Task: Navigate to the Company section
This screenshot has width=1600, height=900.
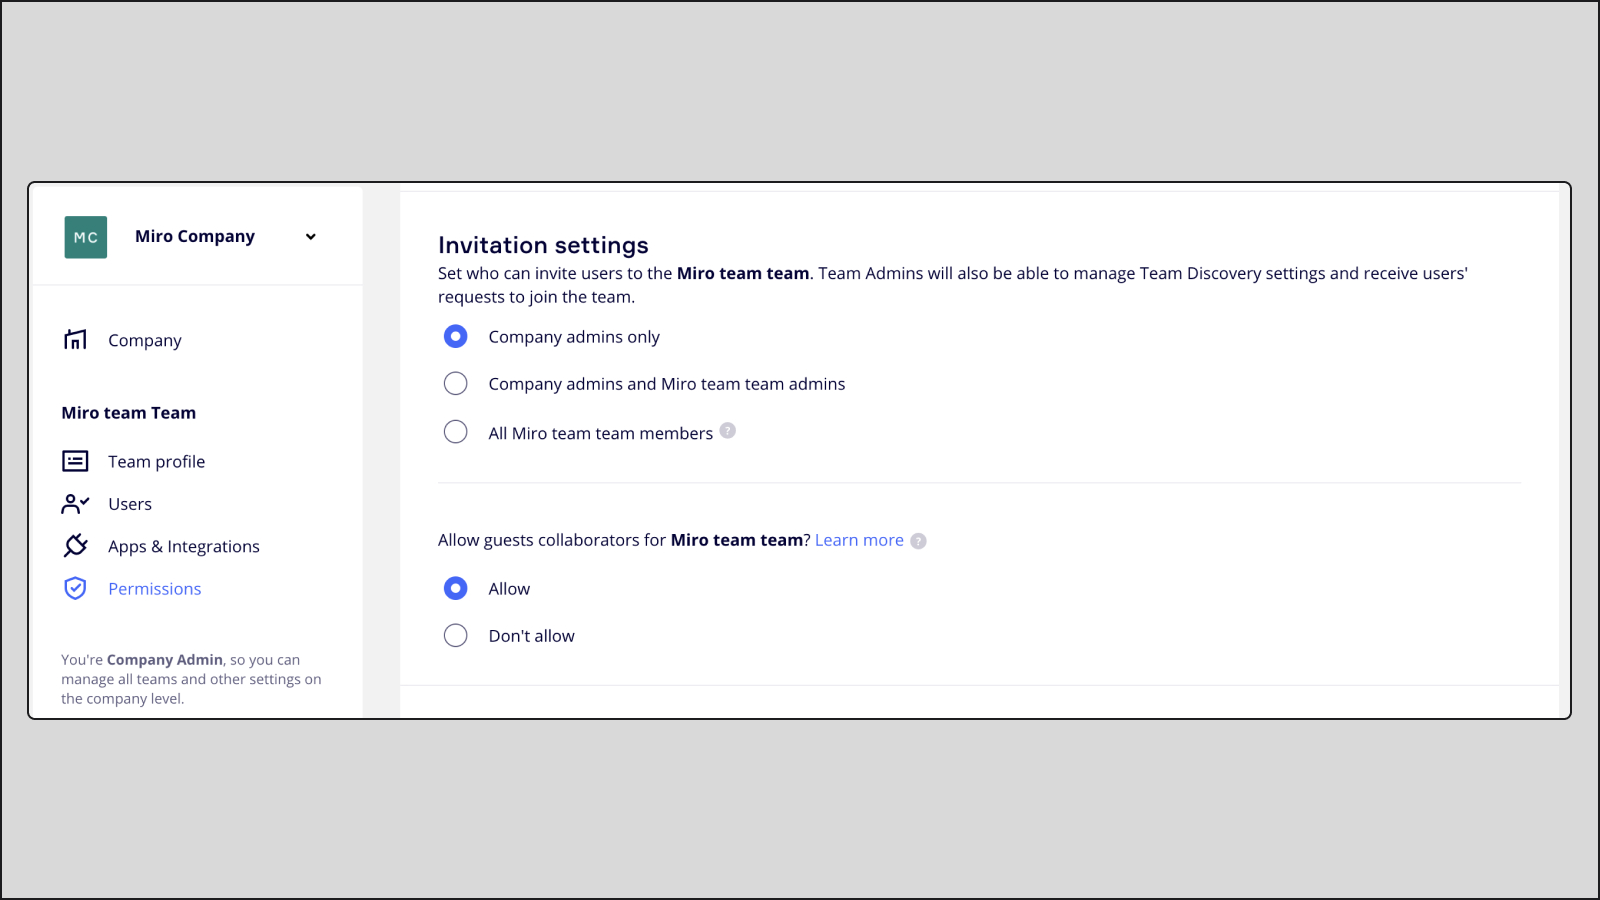Action: tap(144, 340)
